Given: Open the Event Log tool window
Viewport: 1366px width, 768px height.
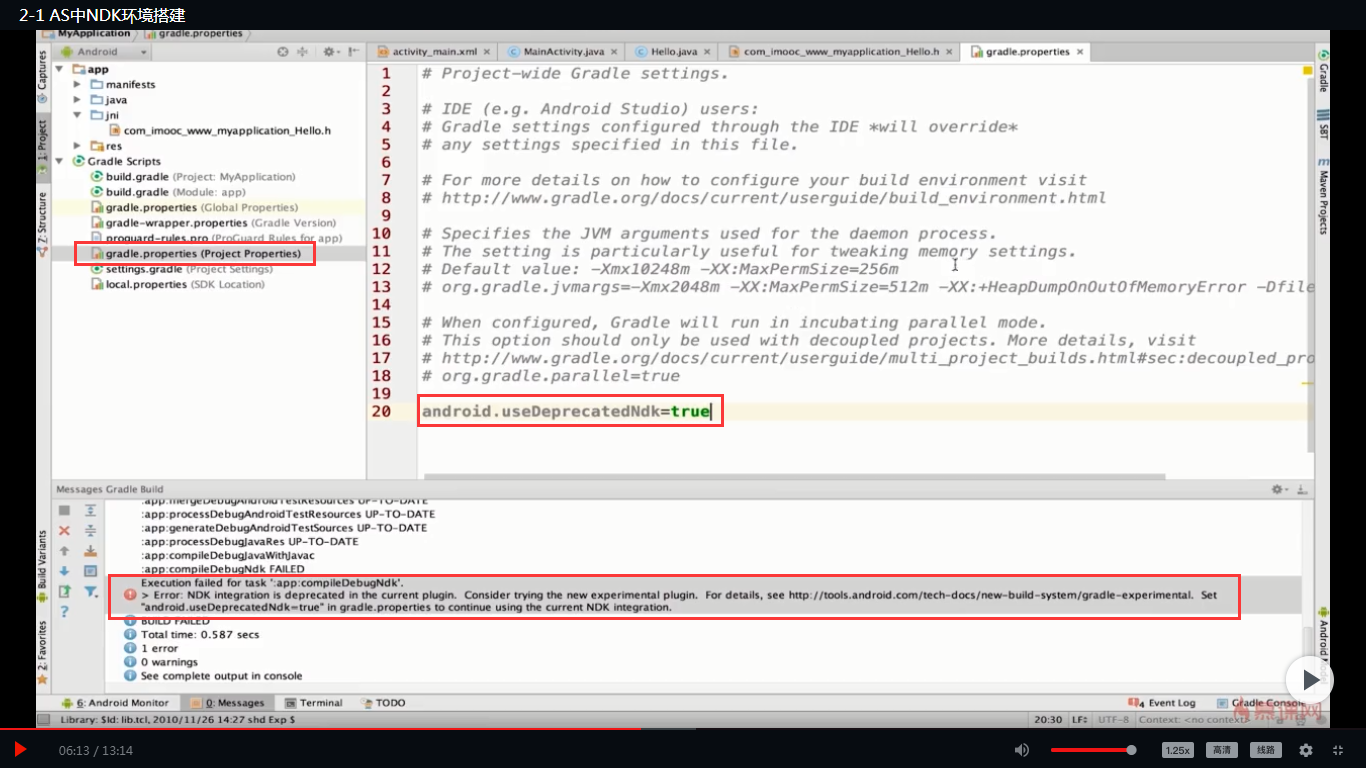Looking at the screenshot, I should click(x=1162, y=703).
